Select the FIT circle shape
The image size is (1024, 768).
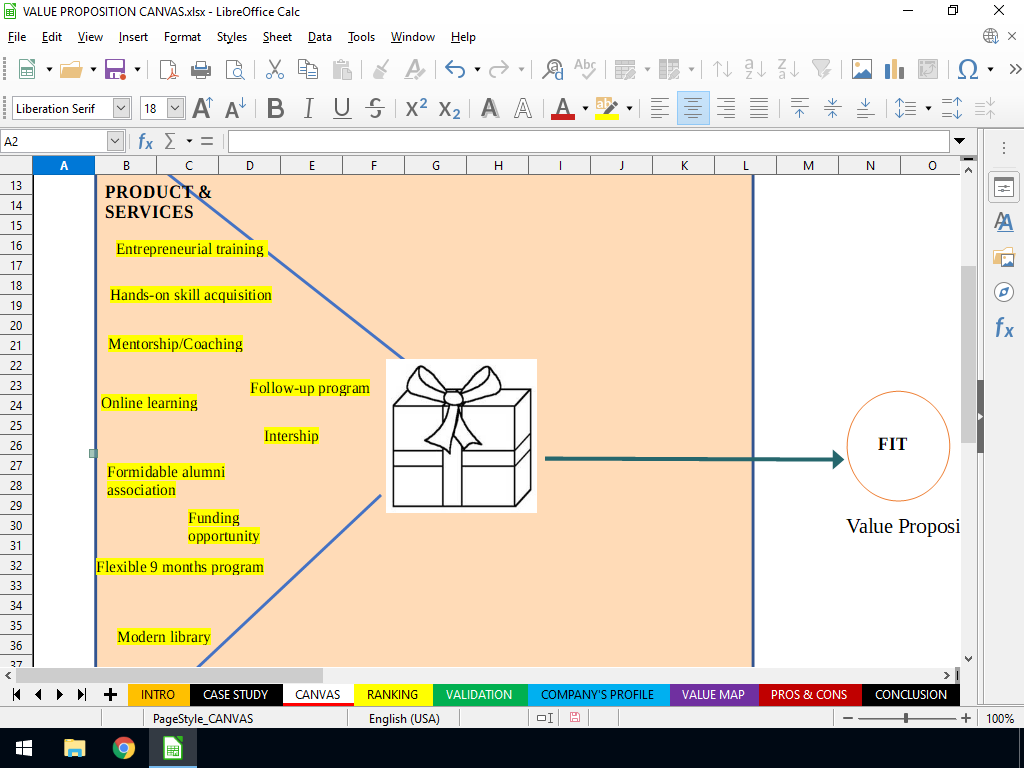click(897, 445)
